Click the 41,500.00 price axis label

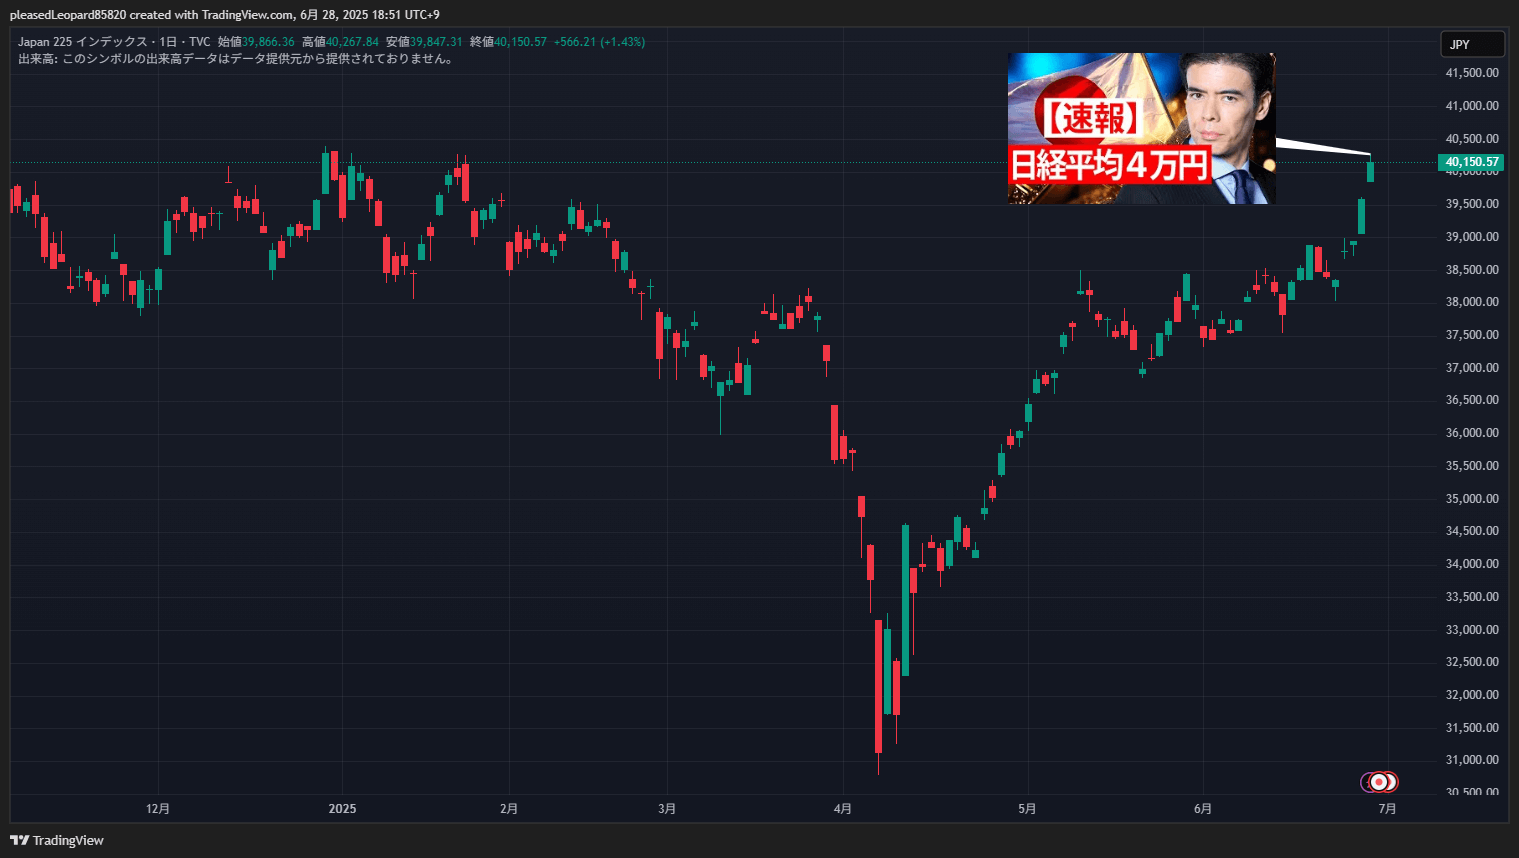pyautogui.click(x=1472, y=73)
